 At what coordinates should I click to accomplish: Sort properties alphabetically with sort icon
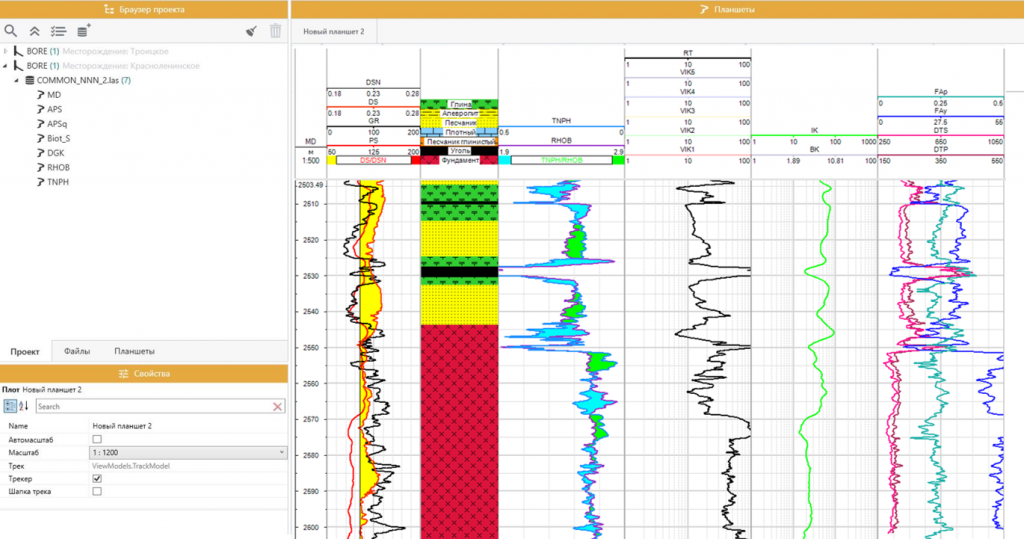pyautogui.click(x=25, y=406)
